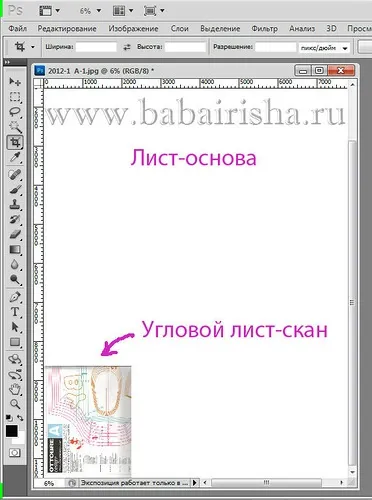
Task: Click the Высота height input field
Action: pyautogui.click(x=185, y=47)
